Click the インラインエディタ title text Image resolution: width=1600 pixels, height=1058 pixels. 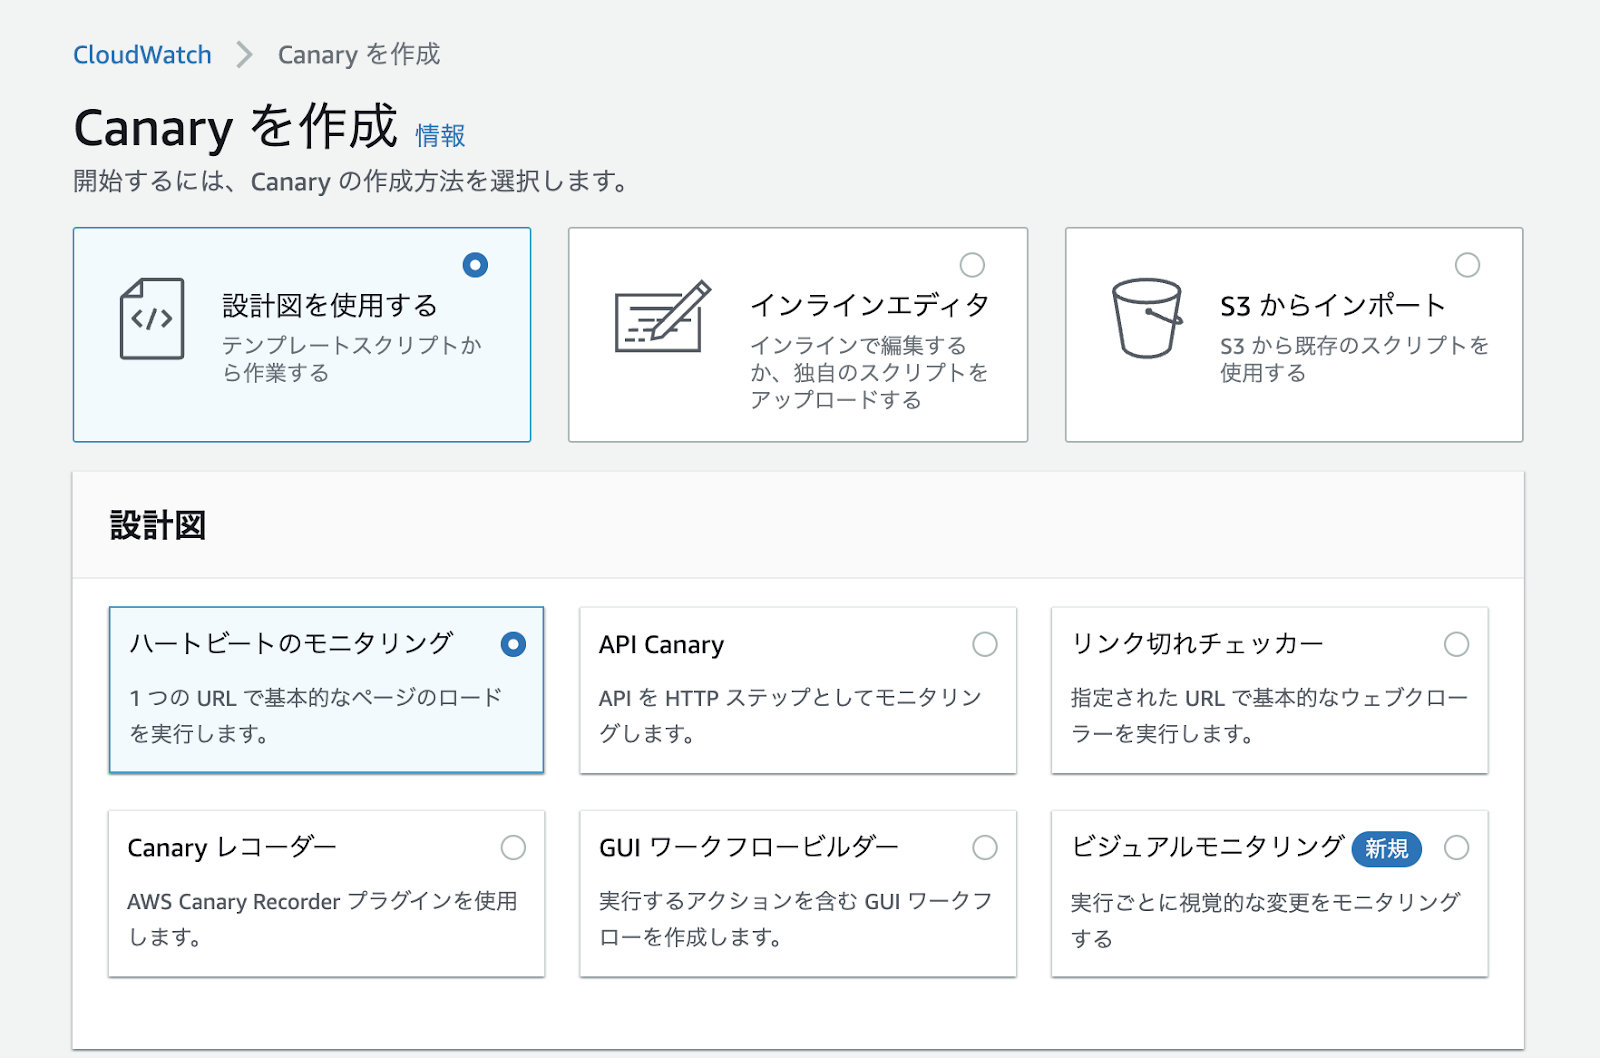pyautogui.click(x=870, y=305)
